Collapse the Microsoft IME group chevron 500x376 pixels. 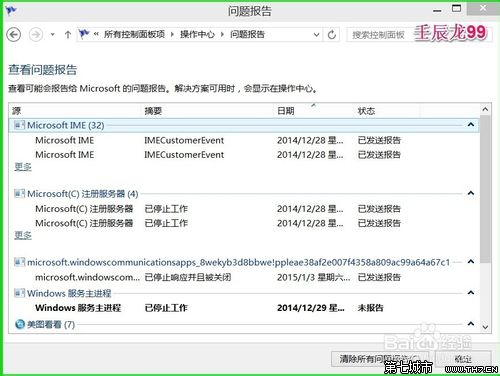471,125
